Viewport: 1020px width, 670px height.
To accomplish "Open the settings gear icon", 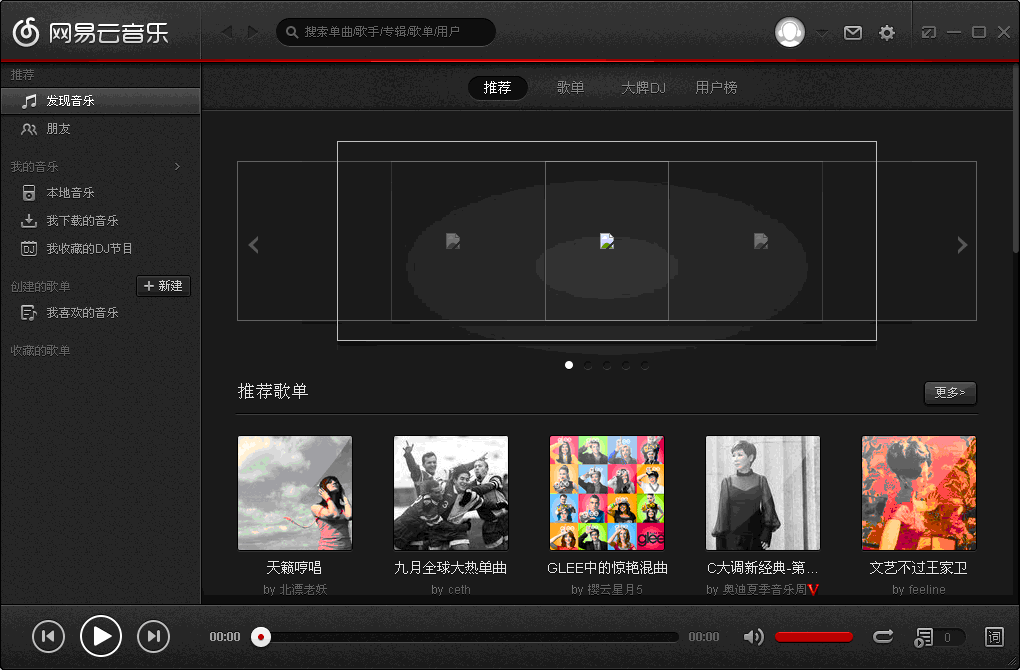I will 887,33.
